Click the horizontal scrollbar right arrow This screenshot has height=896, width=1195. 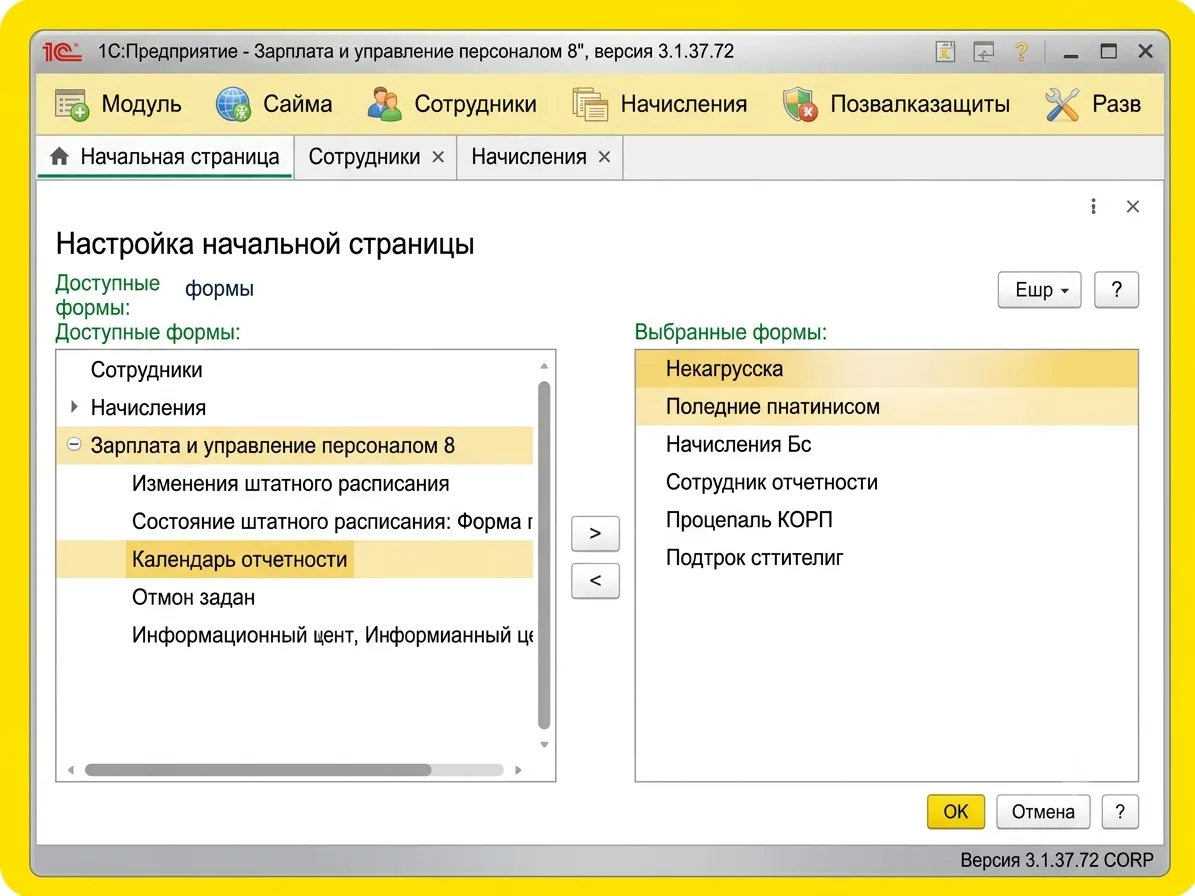tap(518, 770)
